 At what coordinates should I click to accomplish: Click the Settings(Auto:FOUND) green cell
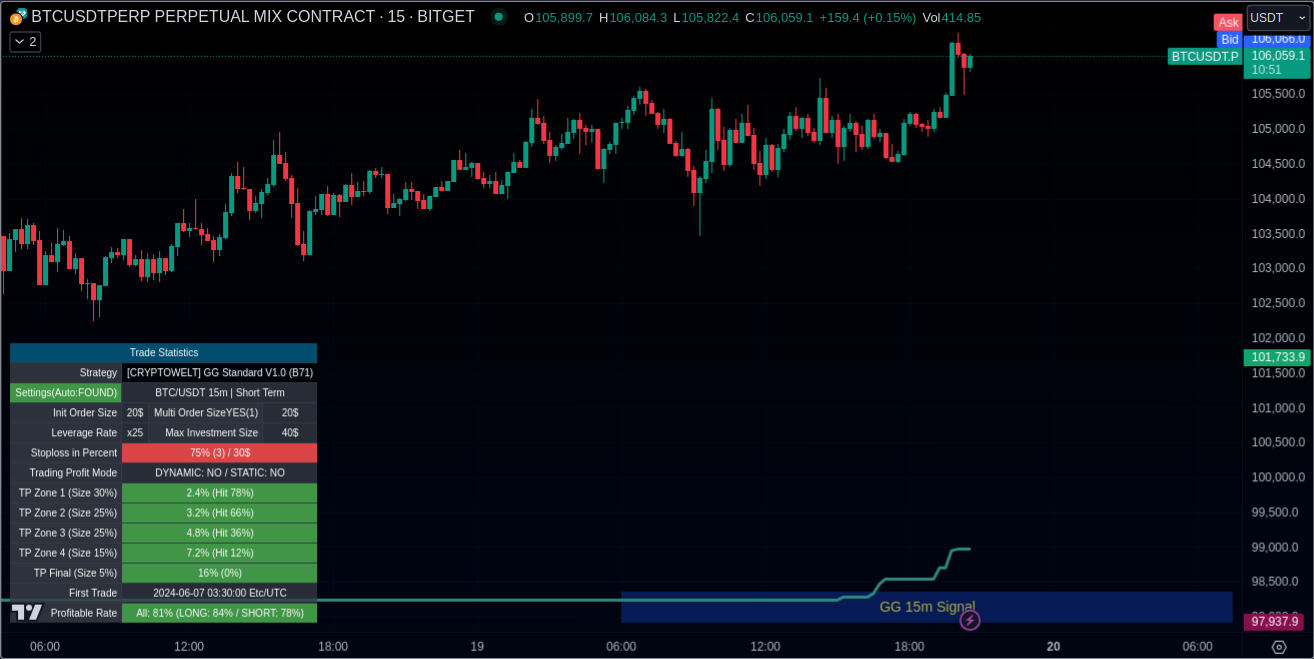click(66, 393)
